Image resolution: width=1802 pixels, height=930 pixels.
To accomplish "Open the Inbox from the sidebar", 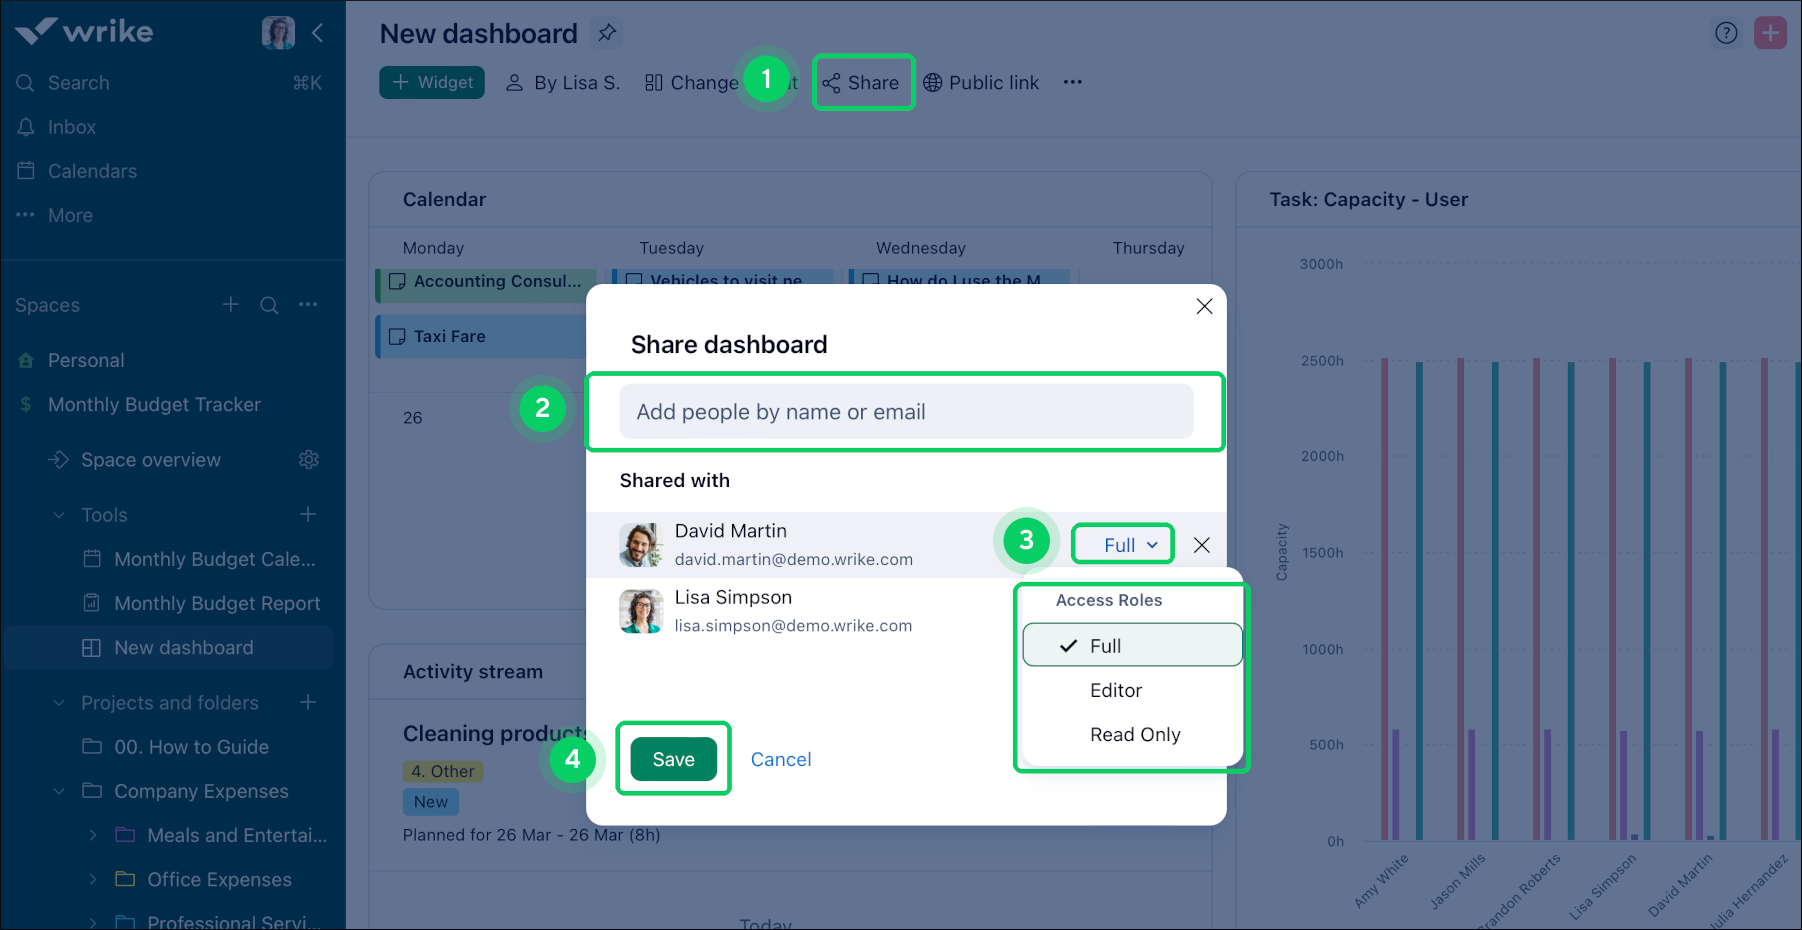I will (x=70, y=126).
